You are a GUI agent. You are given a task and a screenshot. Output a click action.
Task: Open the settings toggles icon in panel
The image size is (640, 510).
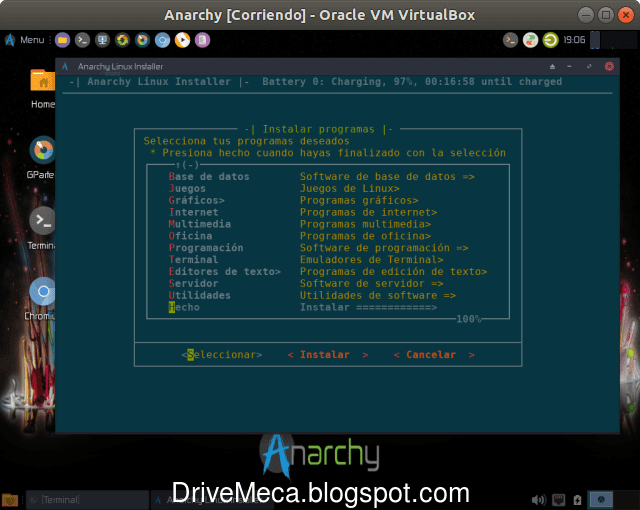pos(530,40)
